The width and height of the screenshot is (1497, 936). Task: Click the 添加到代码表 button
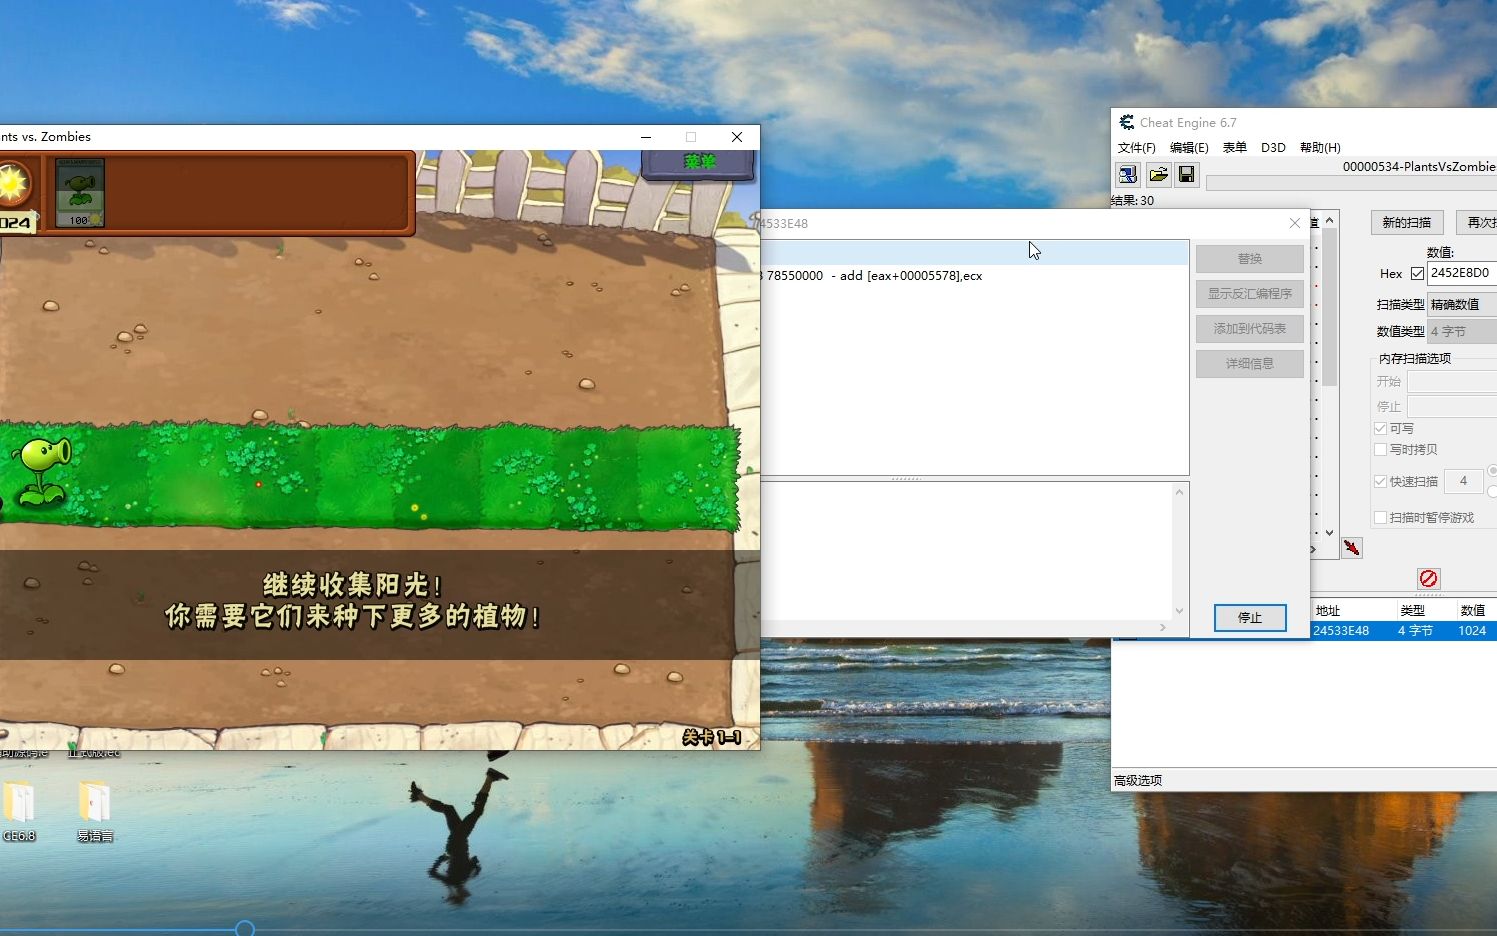(1250, 328)
